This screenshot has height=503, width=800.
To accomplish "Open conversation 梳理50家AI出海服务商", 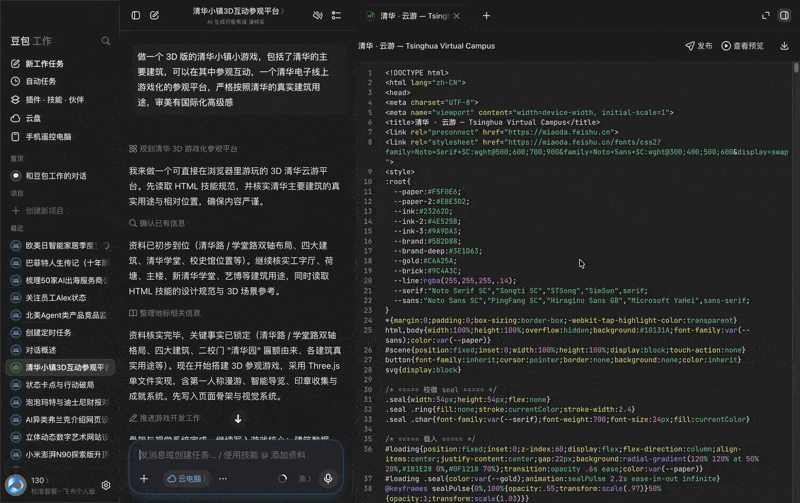I will [x=60, y=280].
